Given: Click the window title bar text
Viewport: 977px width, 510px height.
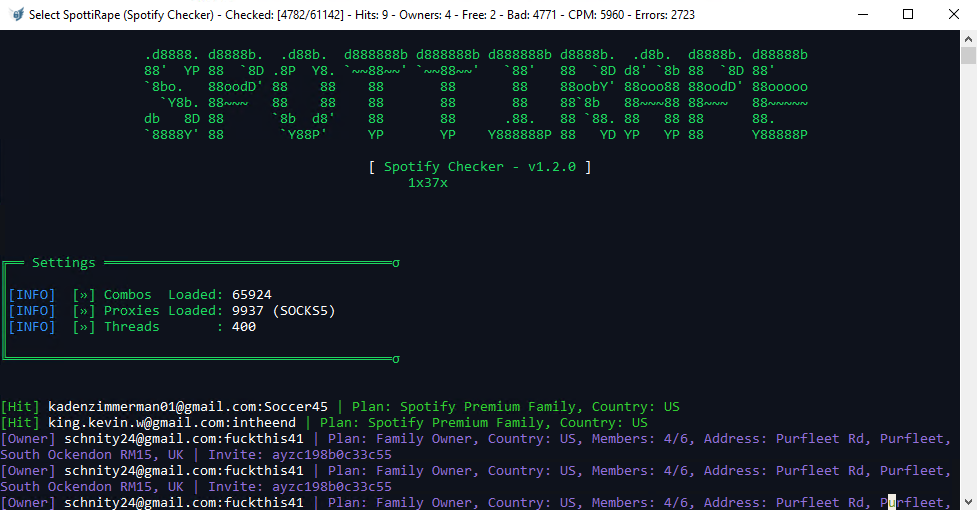Looking at the screenshot, I should 360,15.
